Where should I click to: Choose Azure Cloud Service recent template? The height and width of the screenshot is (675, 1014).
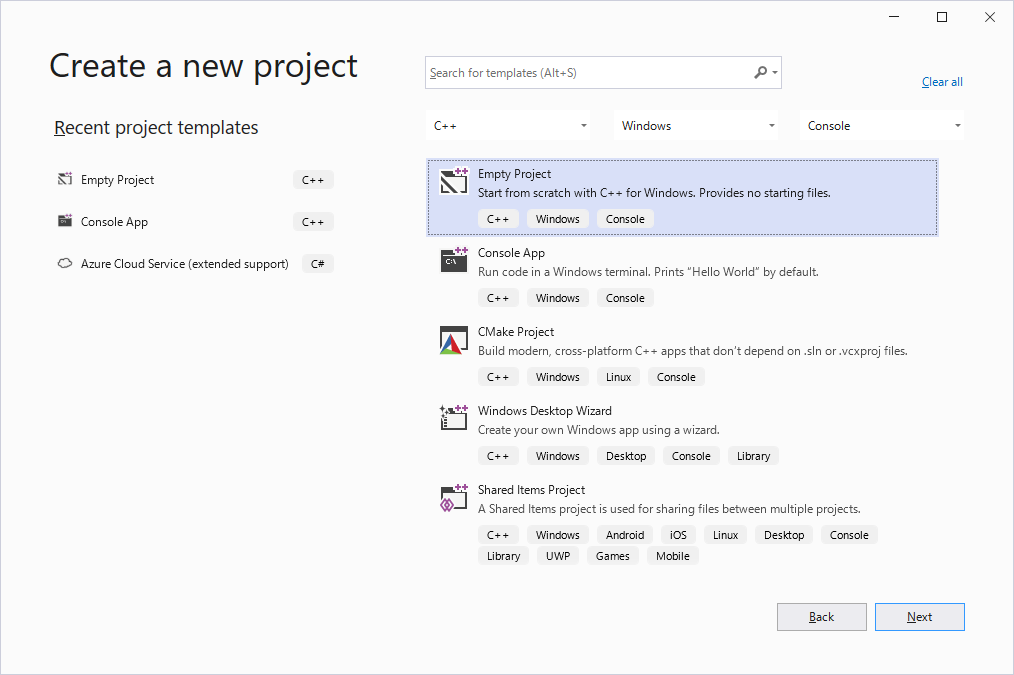(x=184, y=264)
